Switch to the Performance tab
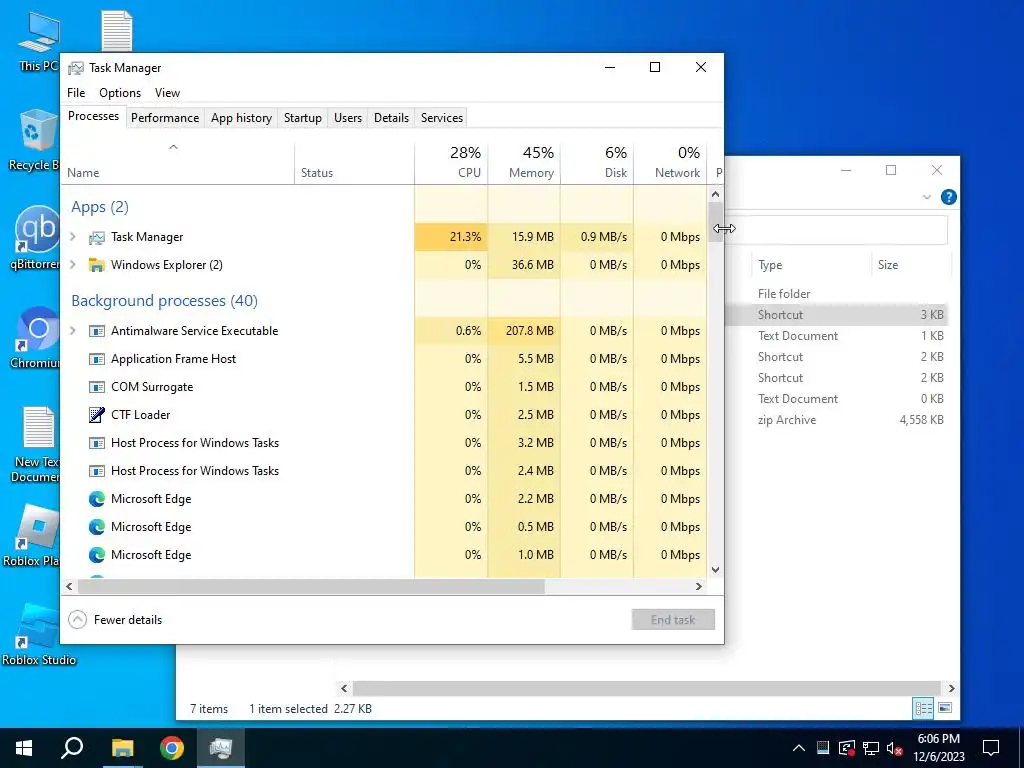The width and height of the screenshot is (1024, 768). [x=165, y=118]
